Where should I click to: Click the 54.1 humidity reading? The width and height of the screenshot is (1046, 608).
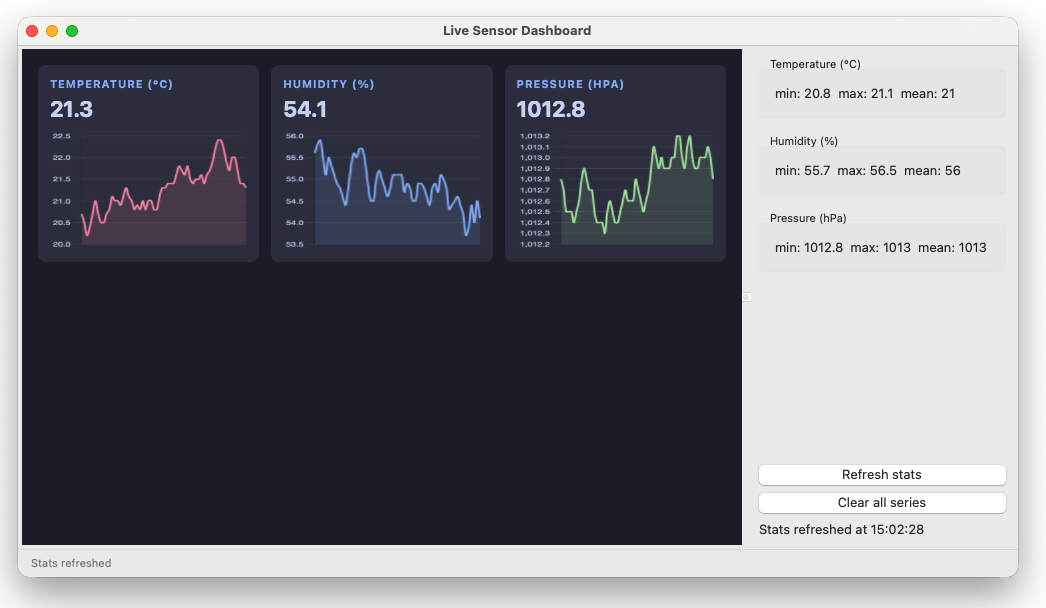pos(304,109)
